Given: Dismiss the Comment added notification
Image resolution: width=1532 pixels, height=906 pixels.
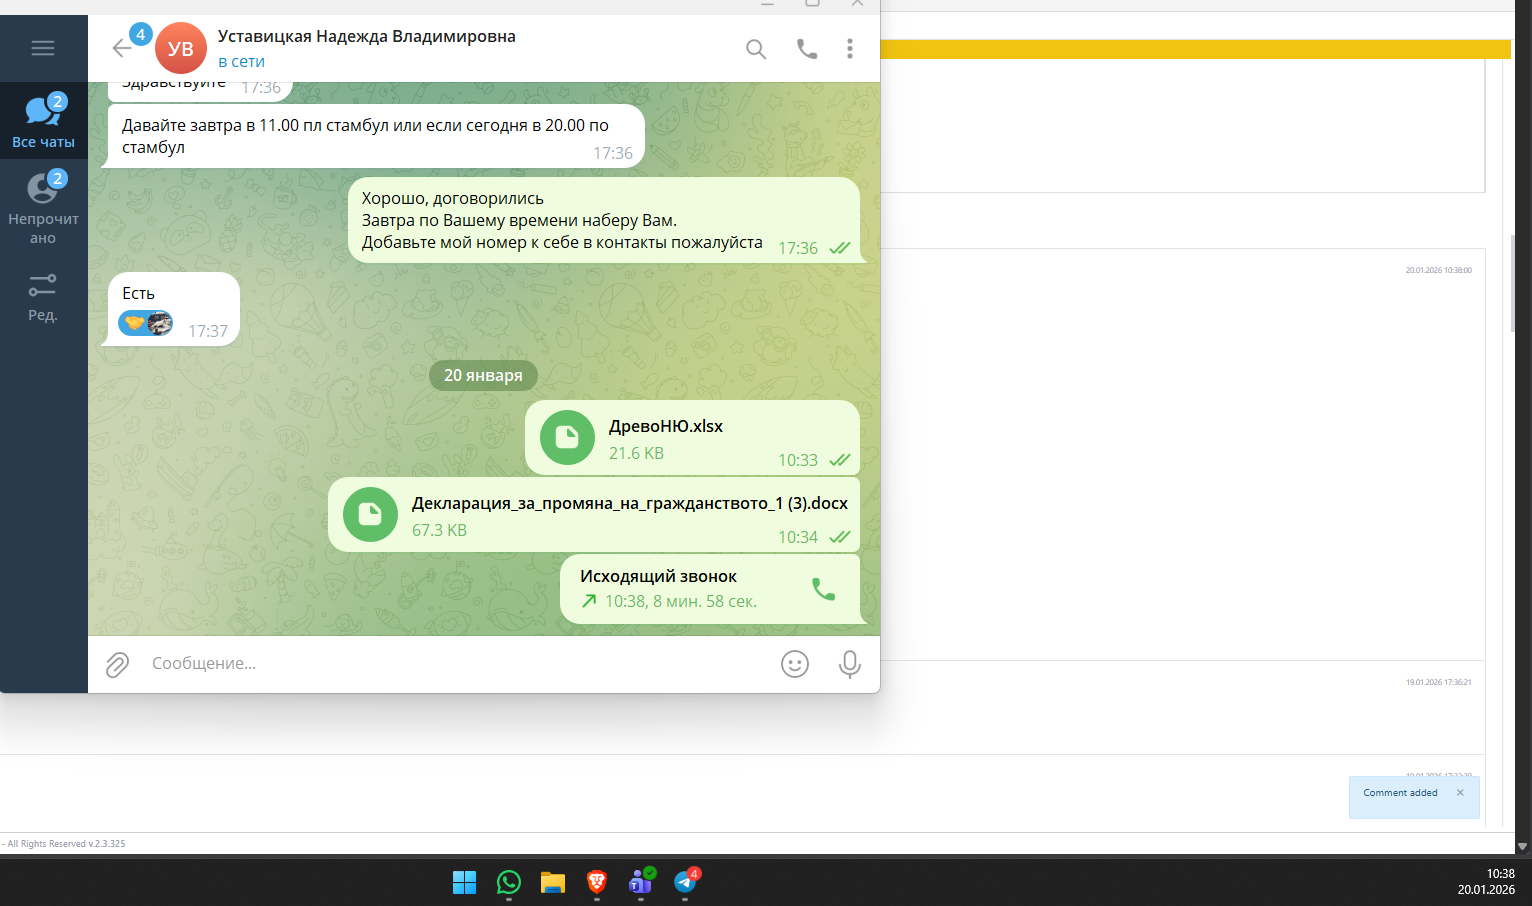Looking at the screenshot, I should click(x=1460, y=793).
